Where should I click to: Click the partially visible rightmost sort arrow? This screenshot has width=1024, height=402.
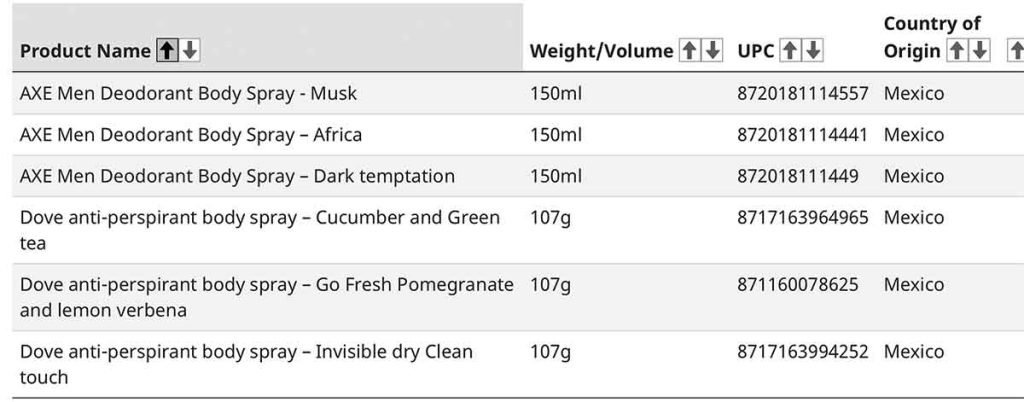coord(1015,51)
